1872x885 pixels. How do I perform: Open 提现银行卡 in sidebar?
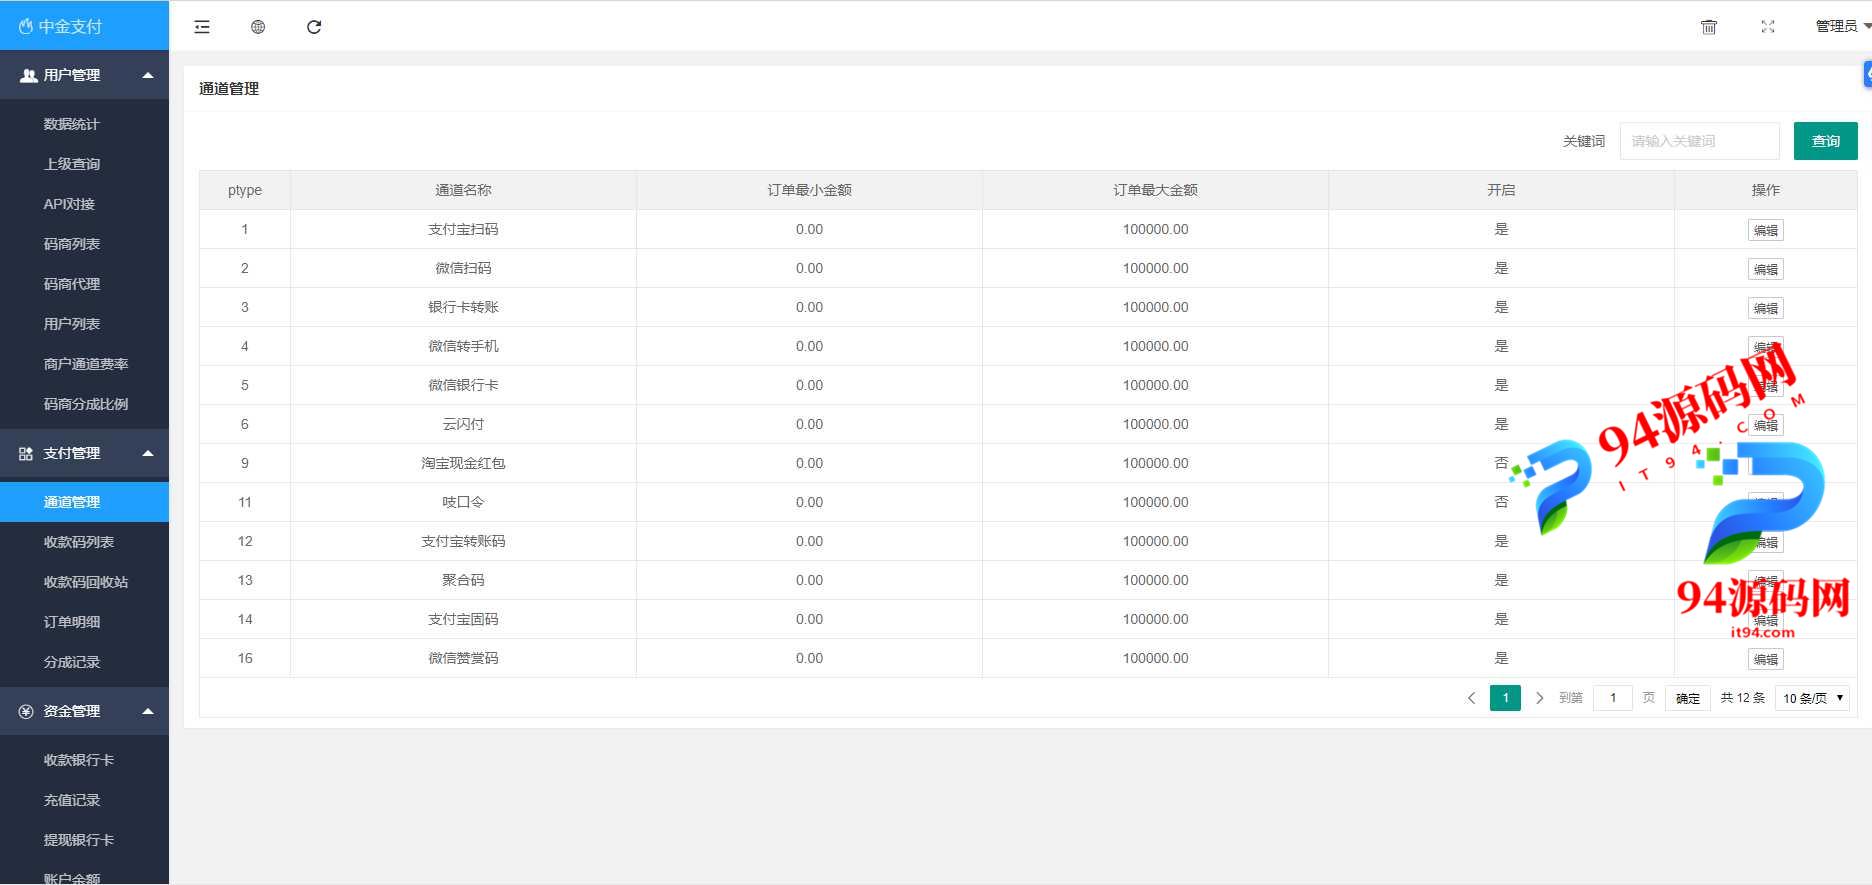tap(79, 840)
